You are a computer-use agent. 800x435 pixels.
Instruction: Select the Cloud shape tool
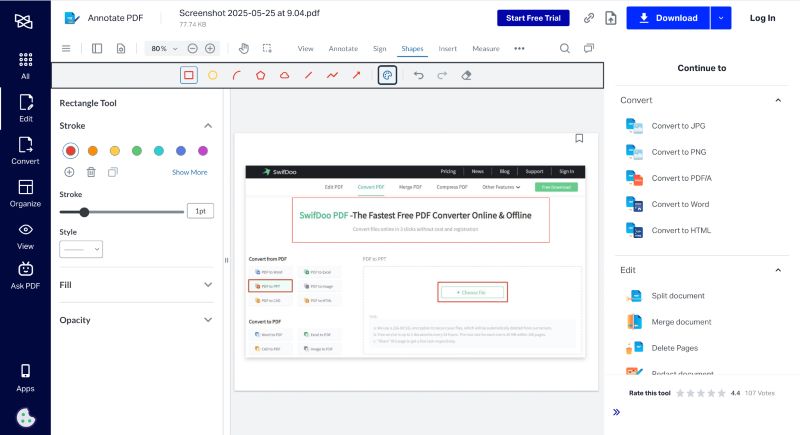coord(284,75)
